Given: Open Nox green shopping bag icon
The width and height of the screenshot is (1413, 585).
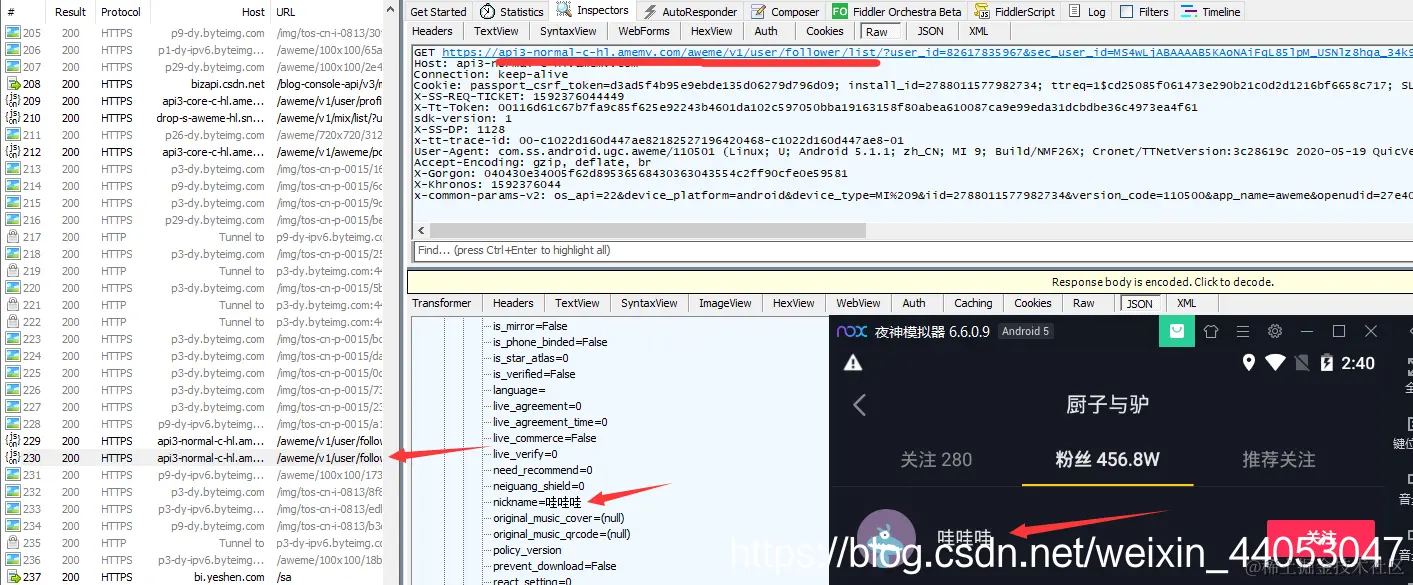Looking at the screenshot, I should point(1178,331).
